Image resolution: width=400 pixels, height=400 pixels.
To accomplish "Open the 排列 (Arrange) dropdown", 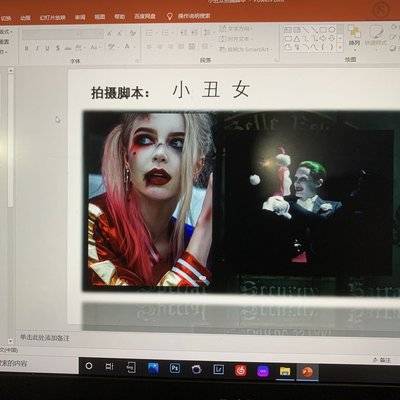I will point(354,39).
